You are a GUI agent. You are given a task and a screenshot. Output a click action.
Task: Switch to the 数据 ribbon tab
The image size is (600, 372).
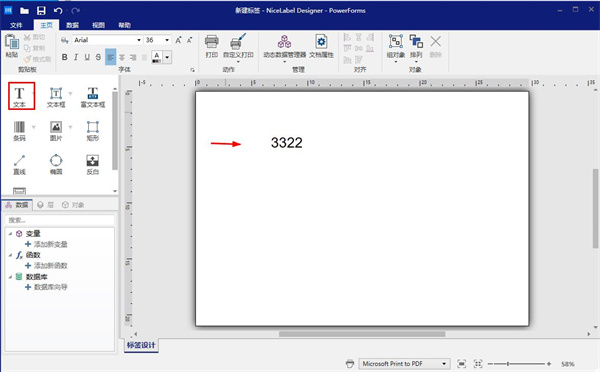click(72, 25)
